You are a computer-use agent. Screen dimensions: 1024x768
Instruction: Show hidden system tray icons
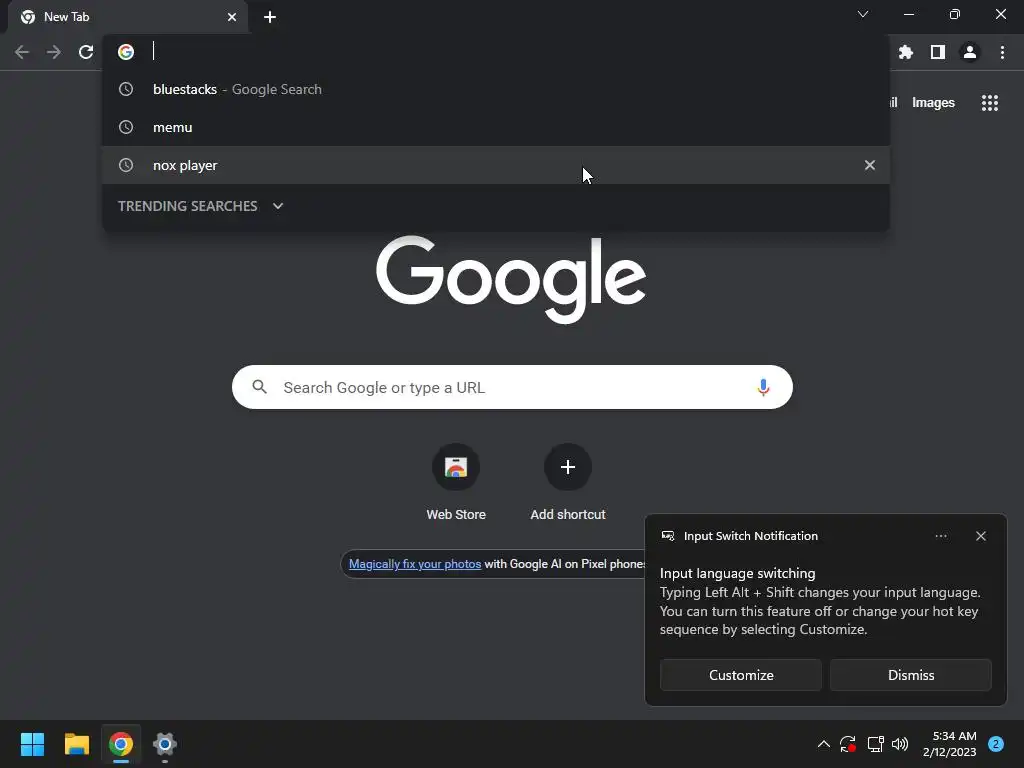point(824,744)
